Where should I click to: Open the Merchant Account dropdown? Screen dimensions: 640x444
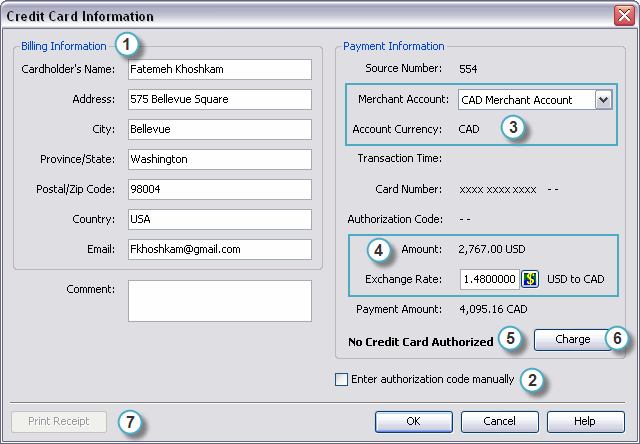(602, 100)
